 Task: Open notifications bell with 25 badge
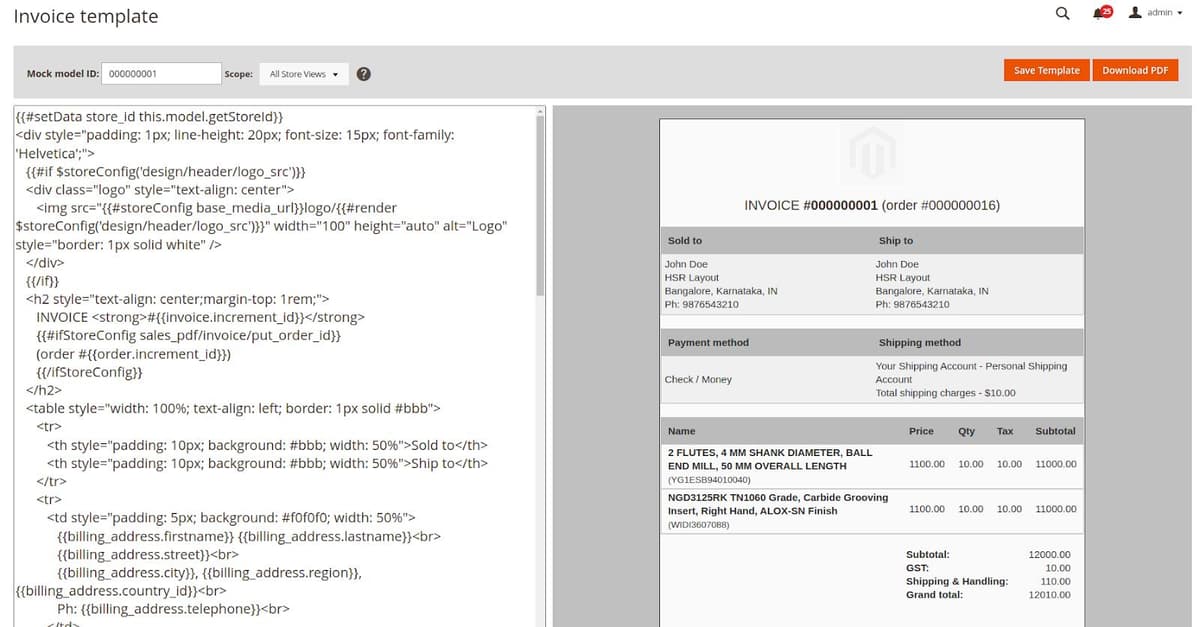click(1101, 13)
